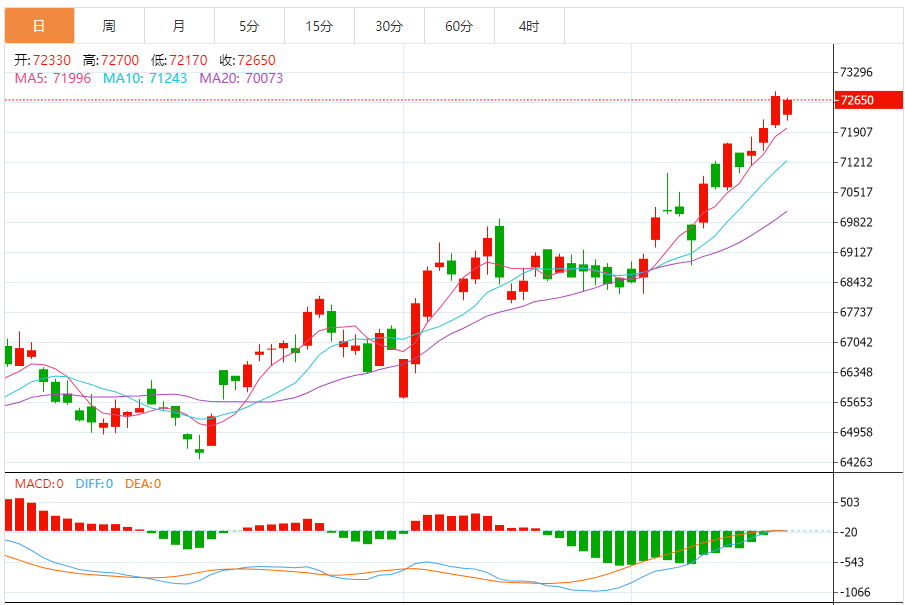Viewport: 905px width, 605px height.
Task: Click the 64958 price axis label
Action: coord(857,432)
